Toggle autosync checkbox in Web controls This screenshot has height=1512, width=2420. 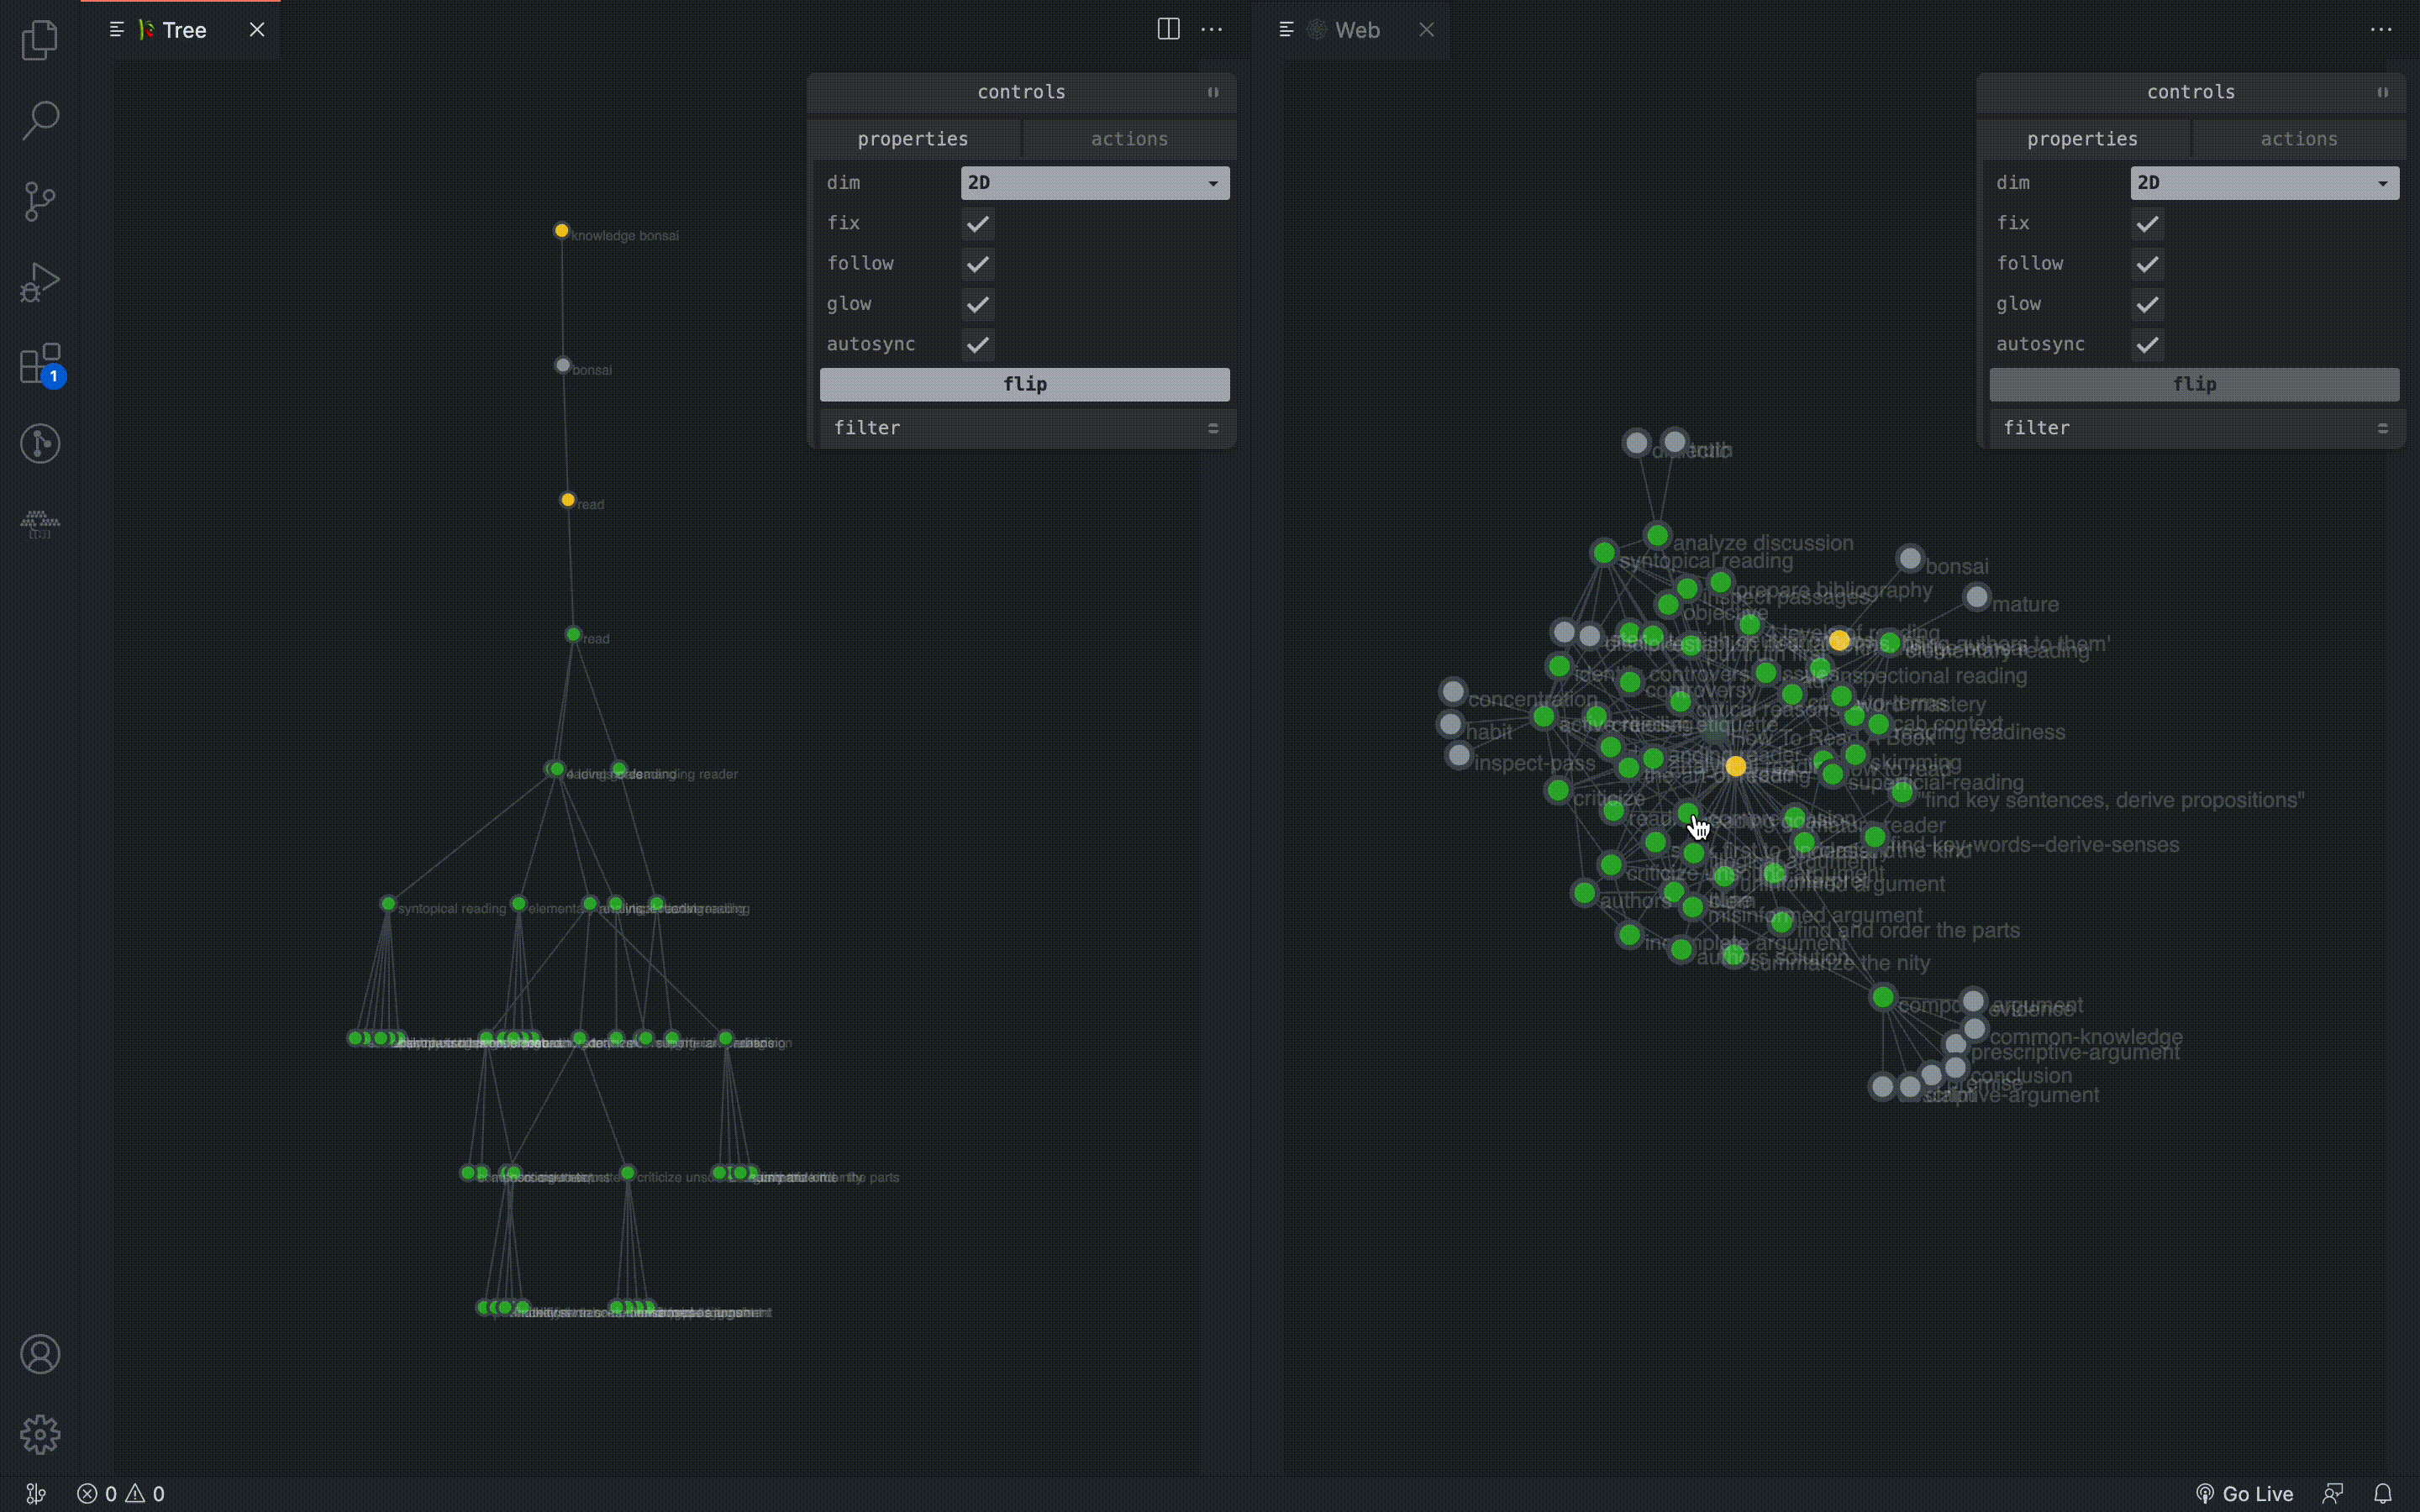(x=2148, y=345)
